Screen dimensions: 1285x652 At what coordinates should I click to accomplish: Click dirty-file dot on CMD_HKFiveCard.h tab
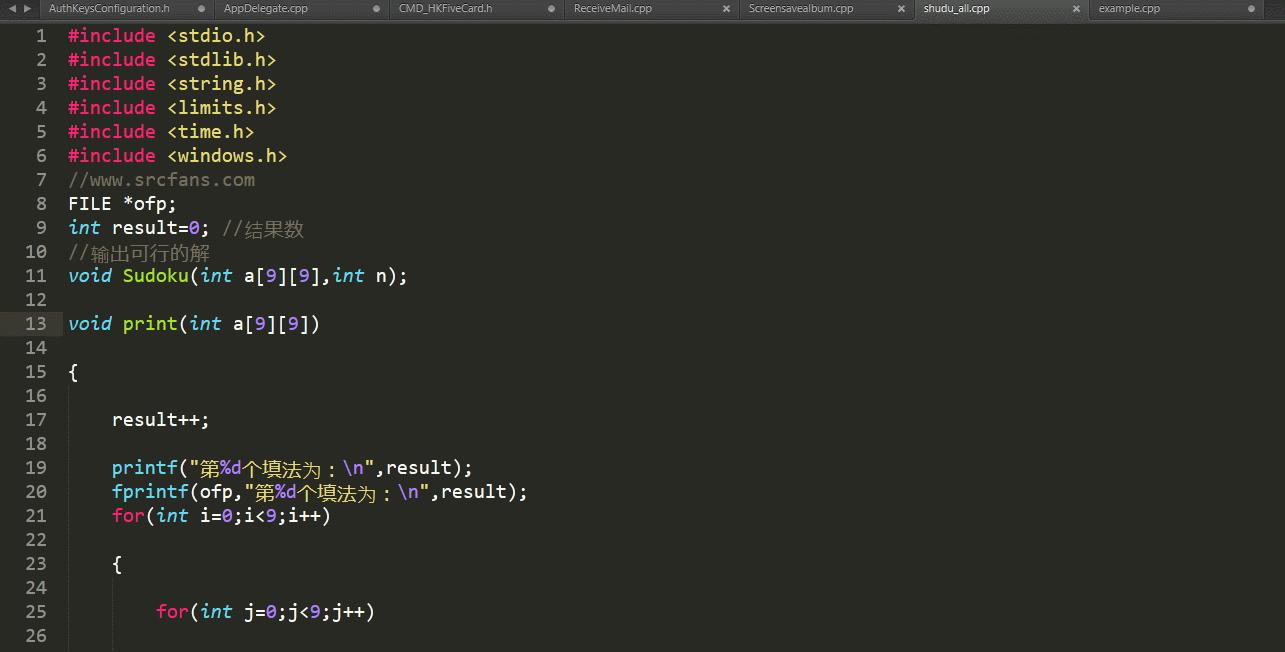coord(551,8)
